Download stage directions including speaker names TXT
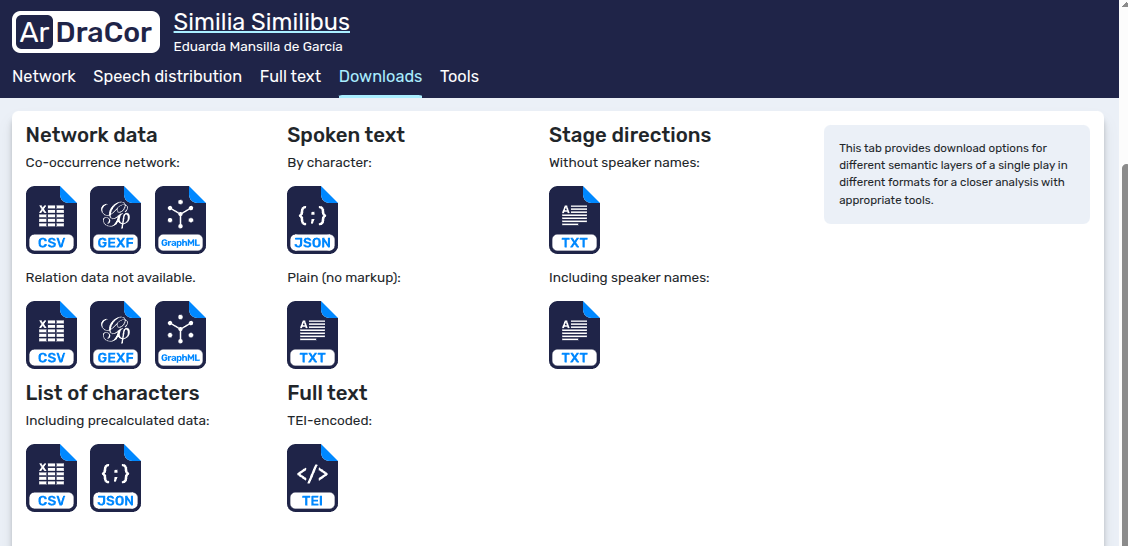Screen dimensions: 1128x546 click(x=574, y=335)
